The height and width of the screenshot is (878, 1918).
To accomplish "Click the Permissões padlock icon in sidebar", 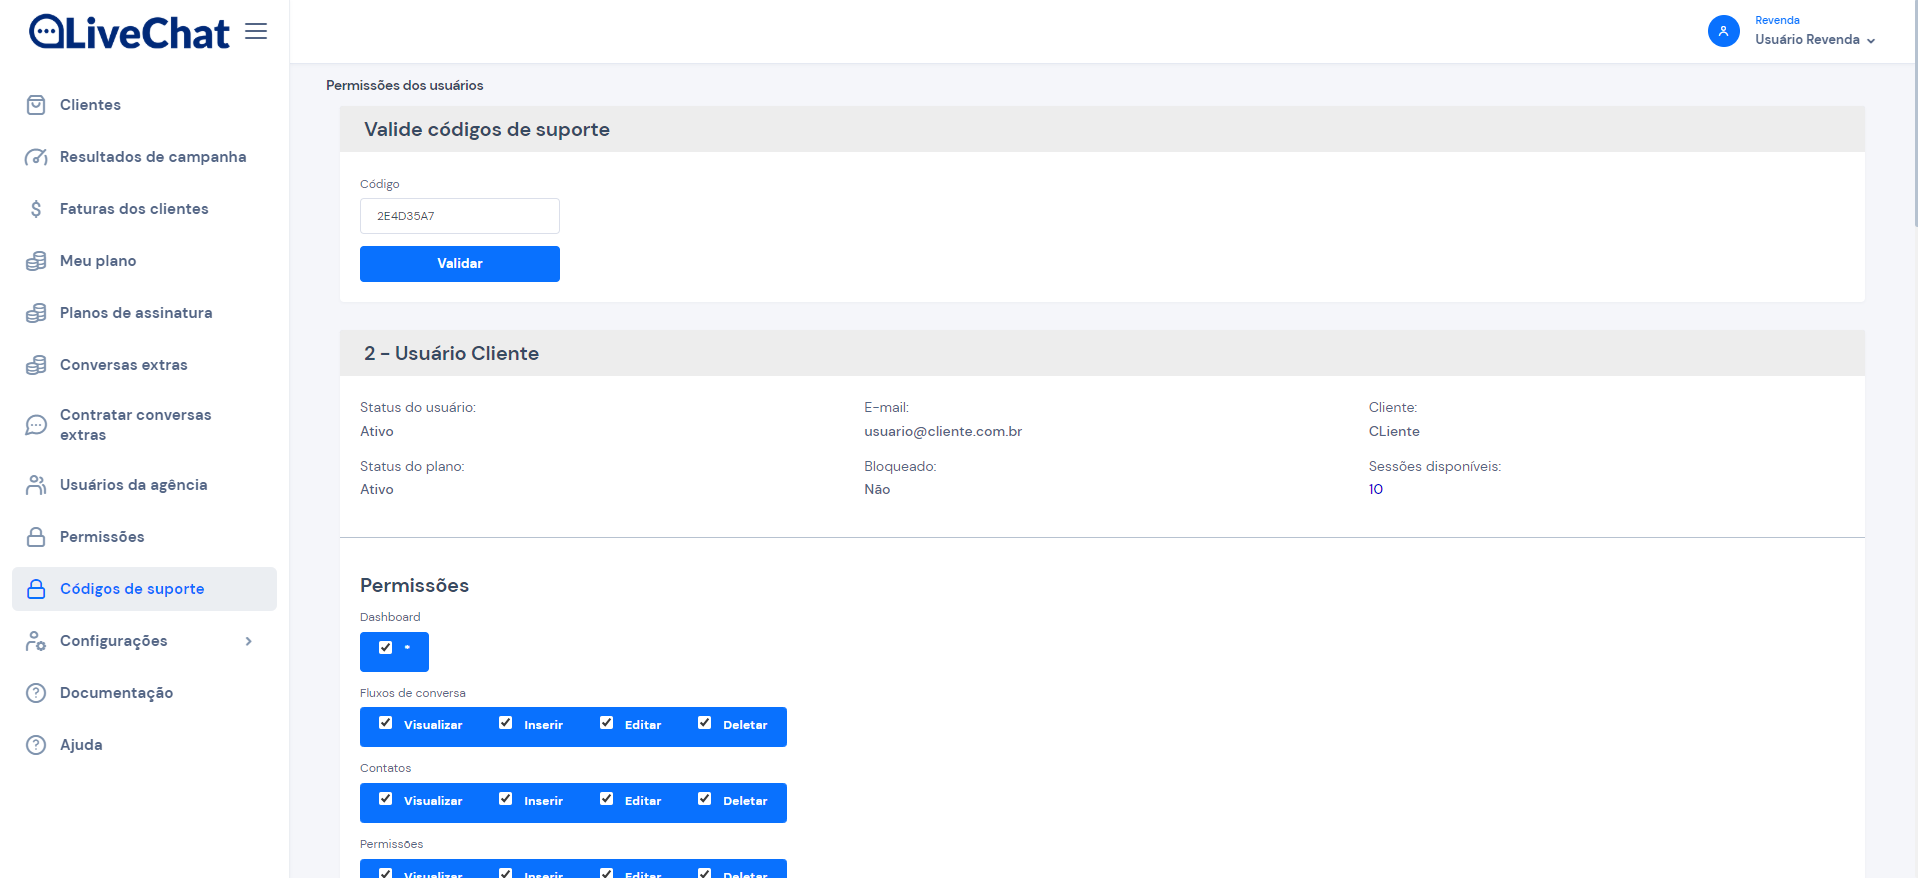I will coord(36,537).
